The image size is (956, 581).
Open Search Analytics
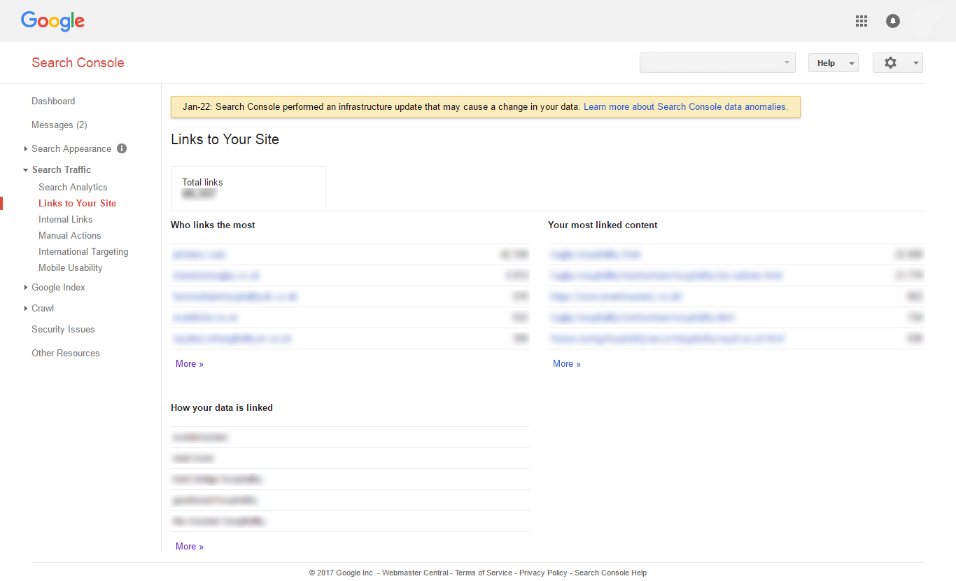point(73,187)
